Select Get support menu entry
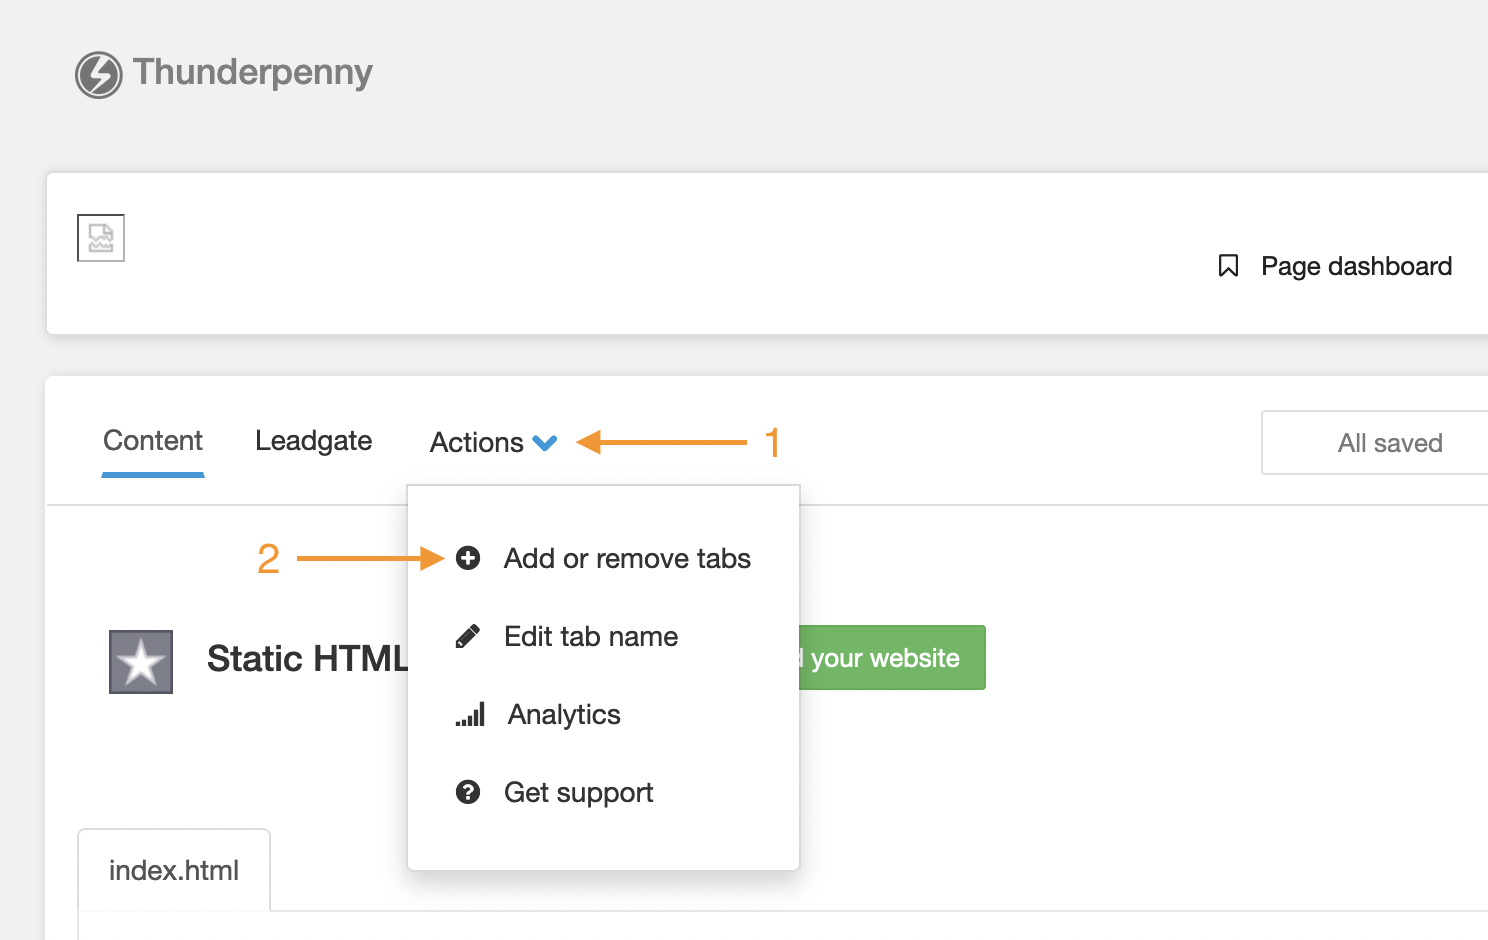Screen dimensions: 1488x940 578,792
